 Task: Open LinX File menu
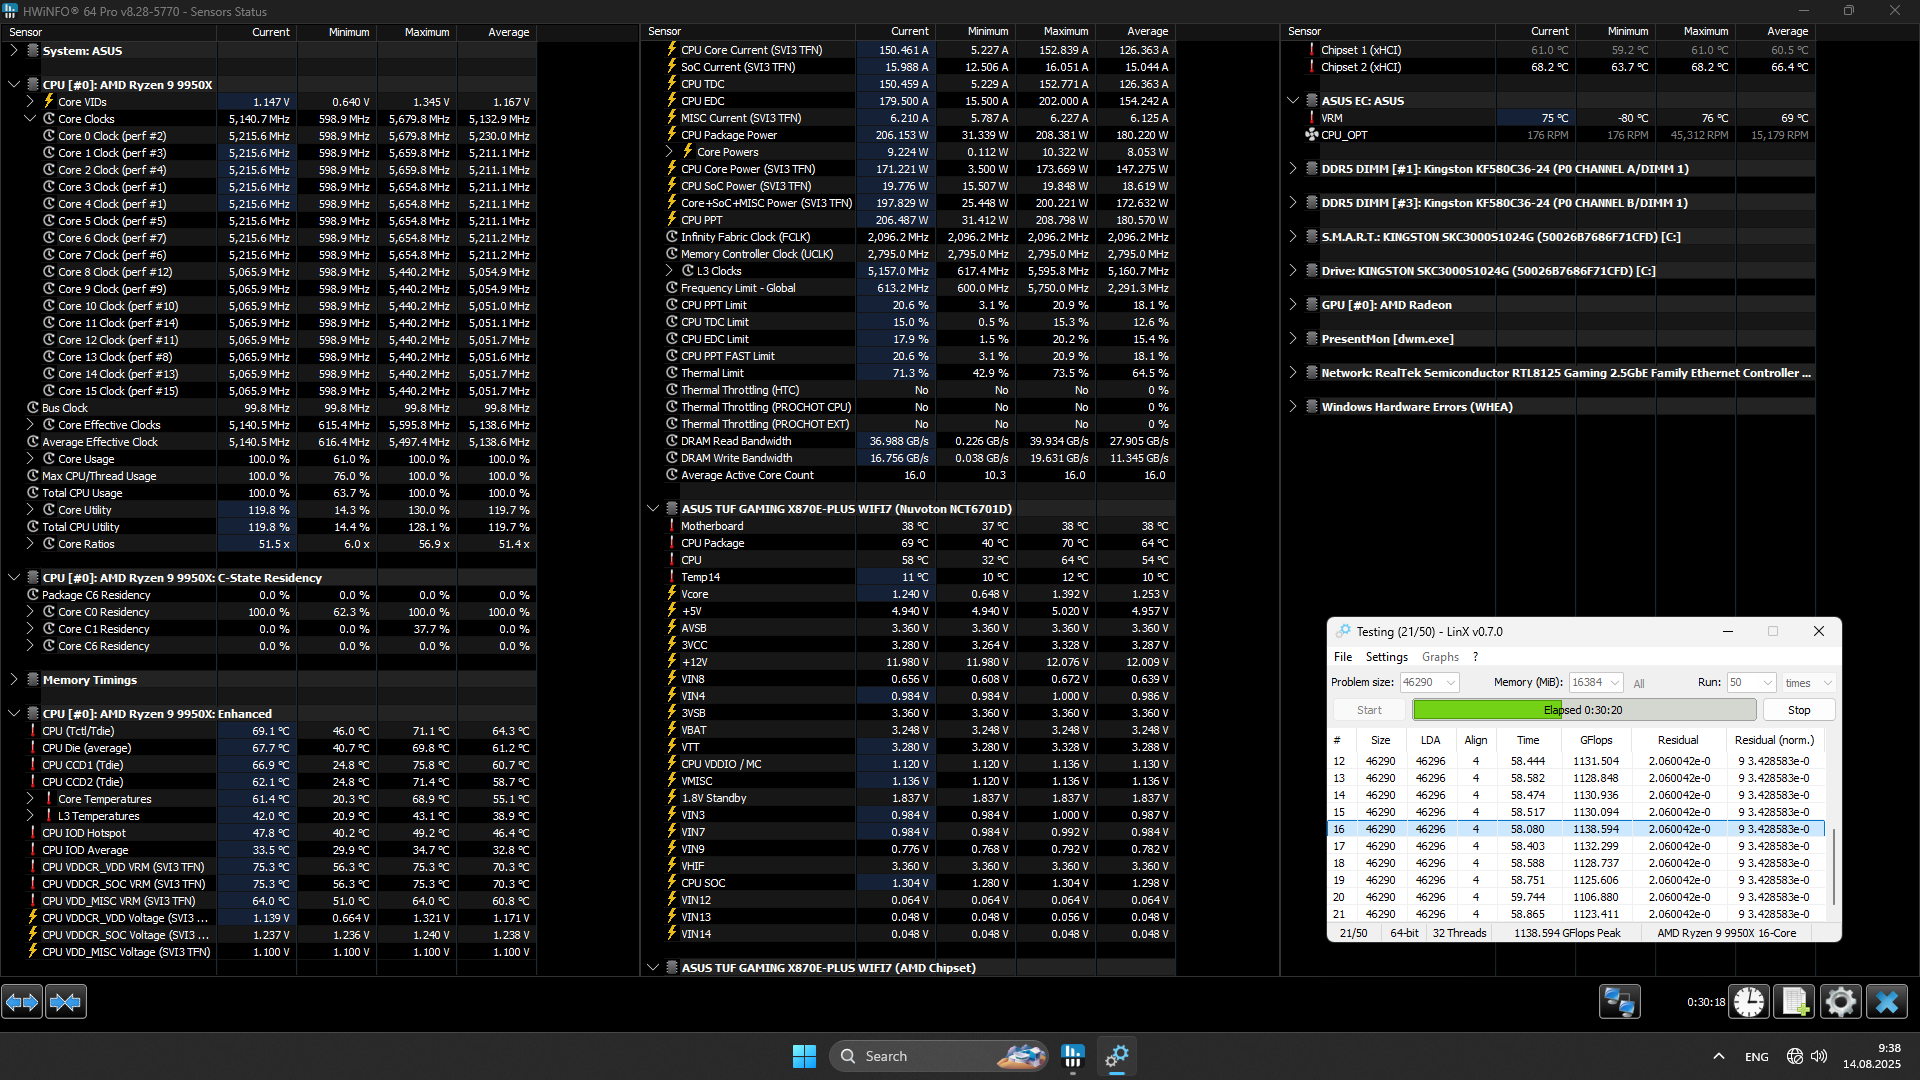(x=1342, y=657)
